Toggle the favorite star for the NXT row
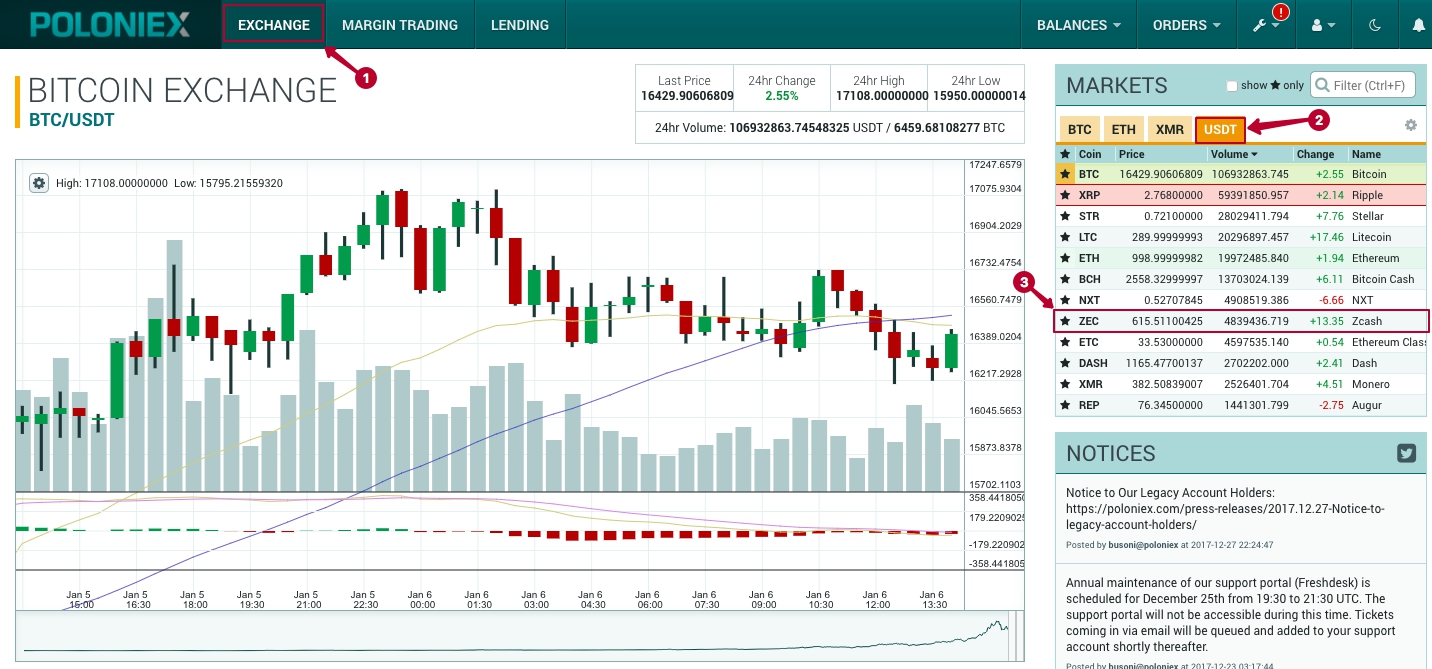This screenshot has height=669, width=1432. (x=1065, y=300)
